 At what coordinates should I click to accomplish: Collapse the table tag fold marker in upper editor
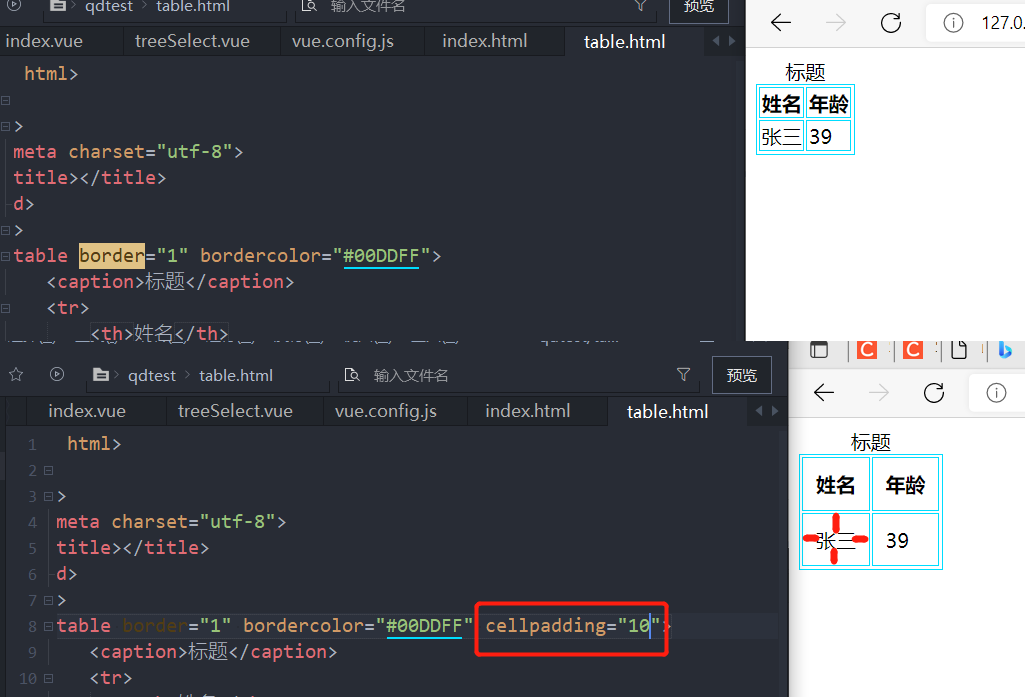coord(5,256)
